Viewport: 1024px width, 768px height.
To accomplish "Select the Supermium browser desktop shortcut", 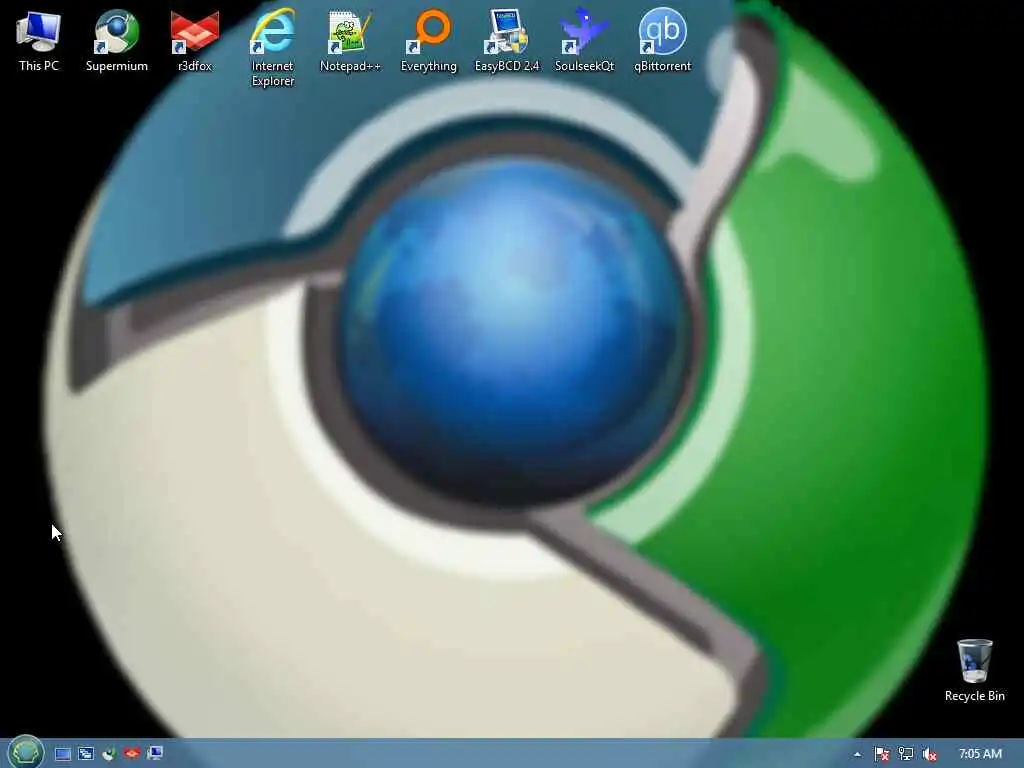I will coord(117,39).
